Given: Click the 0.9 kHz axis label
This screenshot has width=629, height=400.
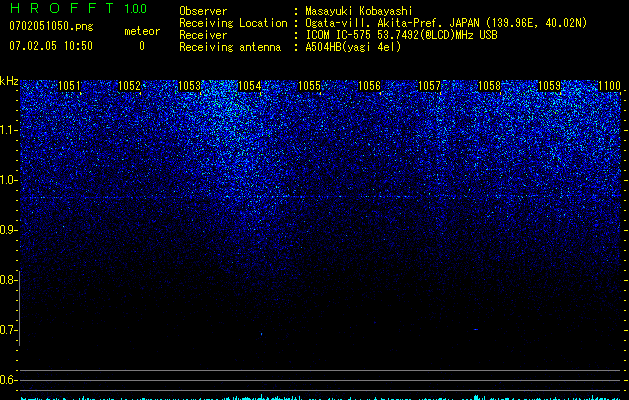Looking at the screenshot, I should tap(8, 230).
